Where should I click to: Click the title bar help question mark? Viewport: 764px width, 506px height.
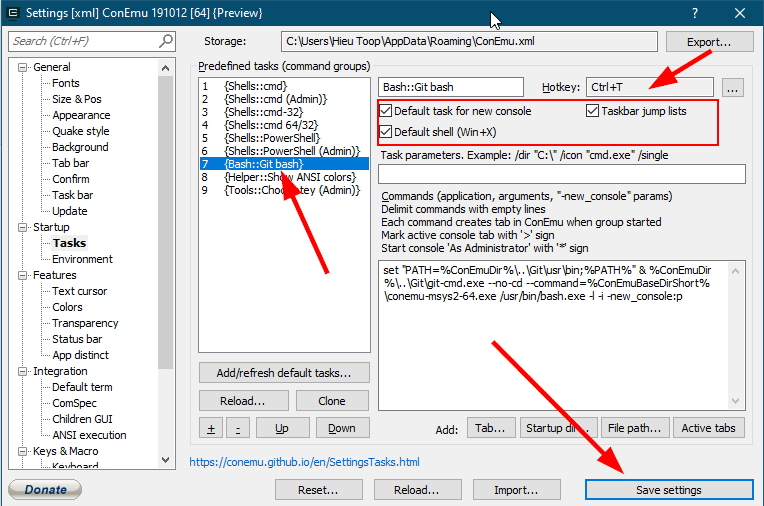(695, 14)
